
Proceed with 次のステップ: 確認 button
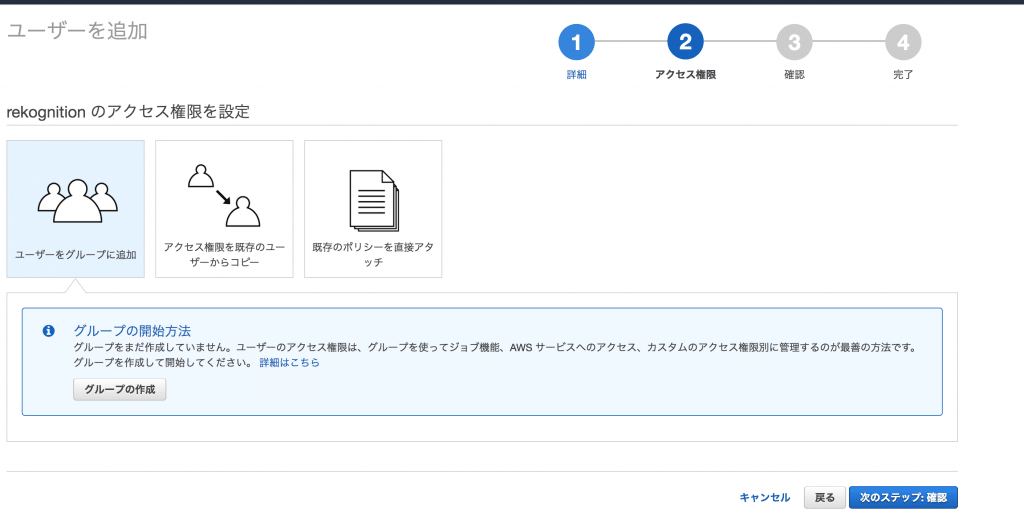pyautogui.click(x=903, y=497)
